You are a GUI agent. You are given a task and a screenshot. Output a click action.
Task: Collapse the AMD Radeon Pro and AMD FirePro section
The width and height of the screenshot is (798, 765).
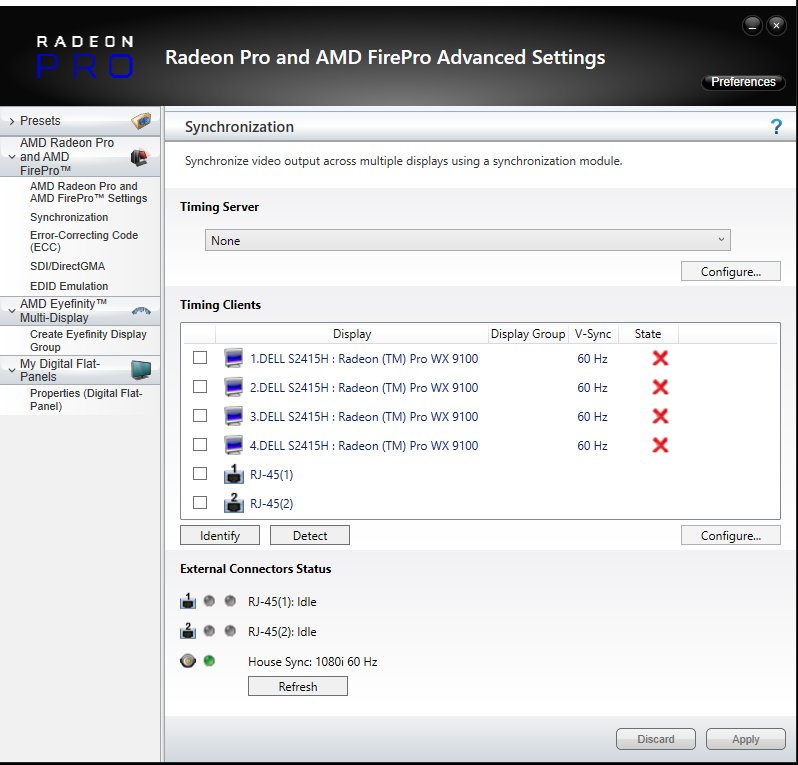point(12,157)
